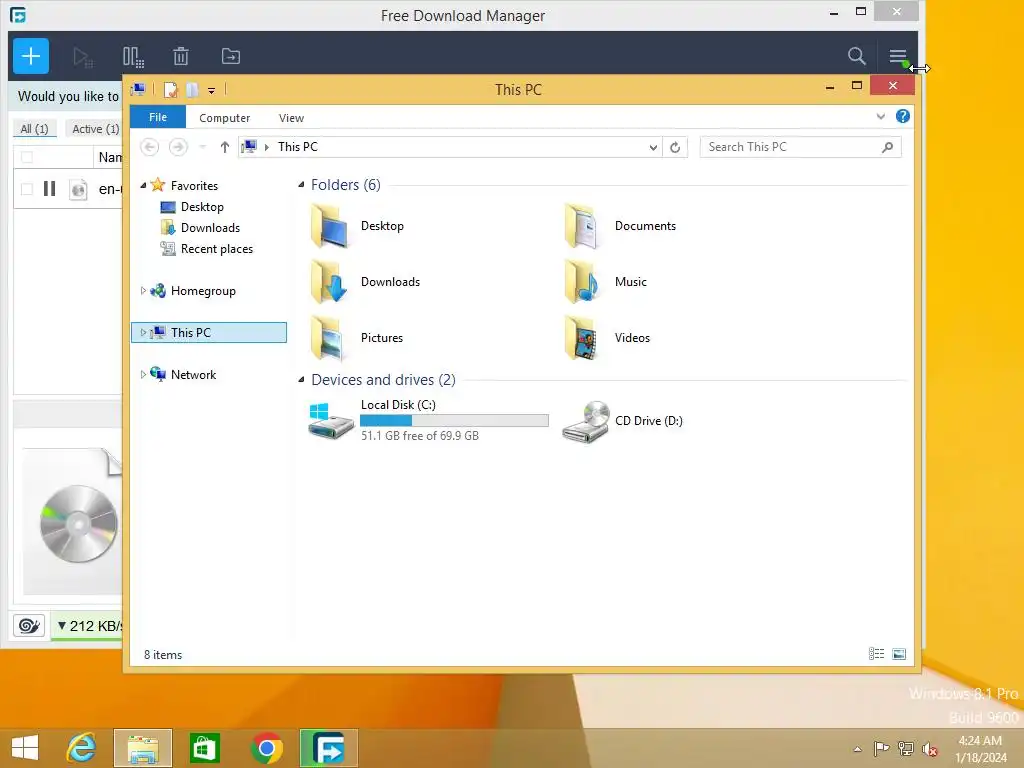Select the Videos folder icon

click(x=581, y=338)
